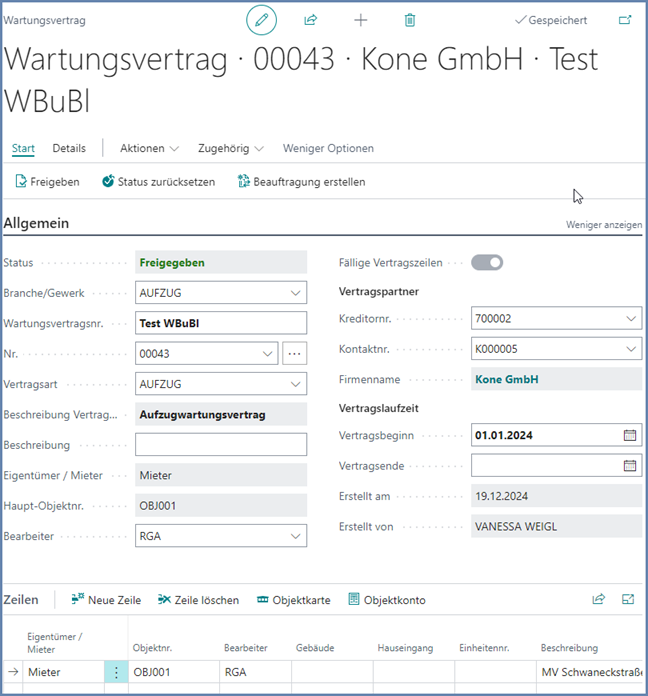Click into Wartungsvertragsnr. field

[221, 323]
